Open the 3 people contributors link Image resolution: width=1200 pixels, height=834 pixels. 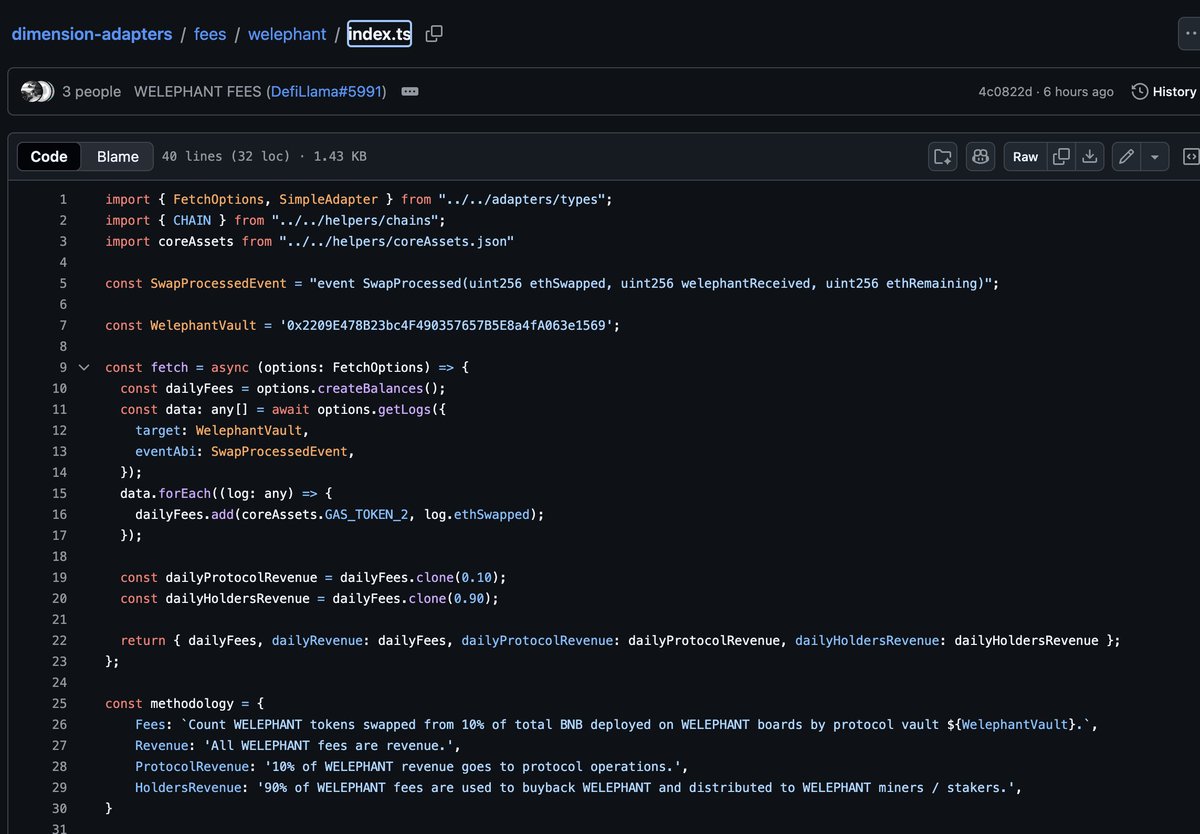[91, 91]
